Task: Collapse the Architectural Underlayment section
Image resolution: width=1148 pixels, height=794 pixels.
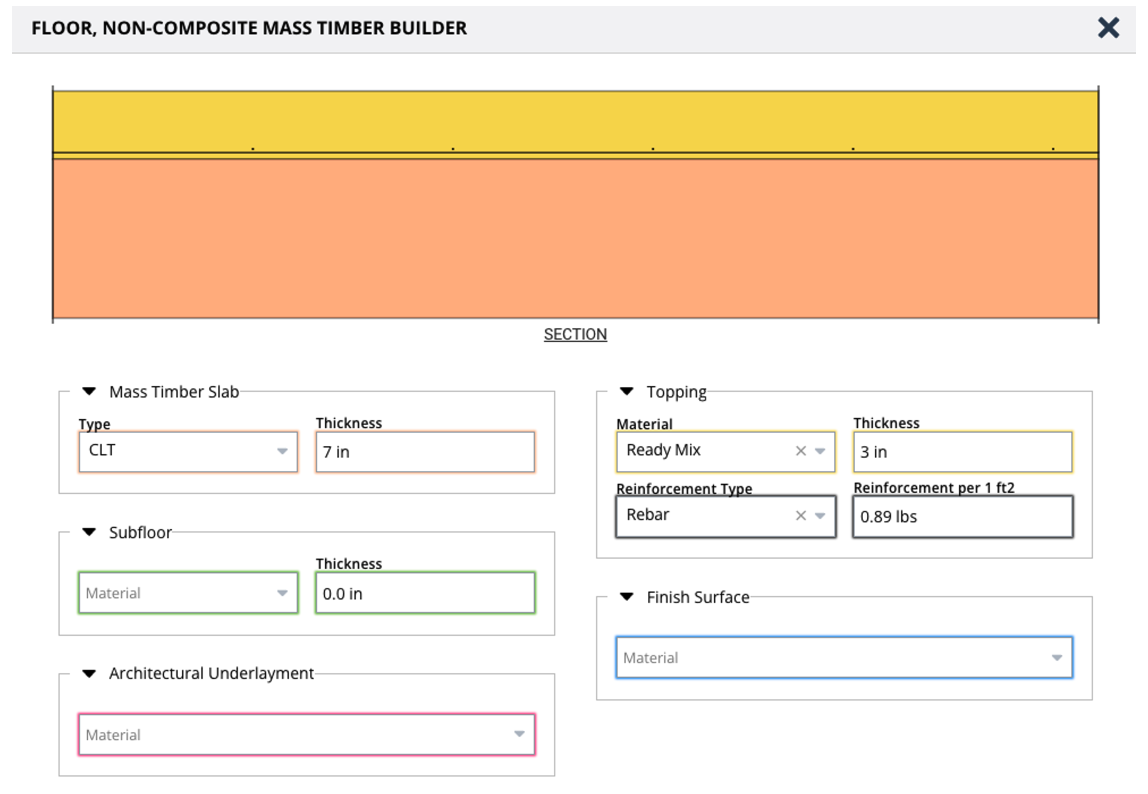Action: pyautogui.click(x=89, y=674)
